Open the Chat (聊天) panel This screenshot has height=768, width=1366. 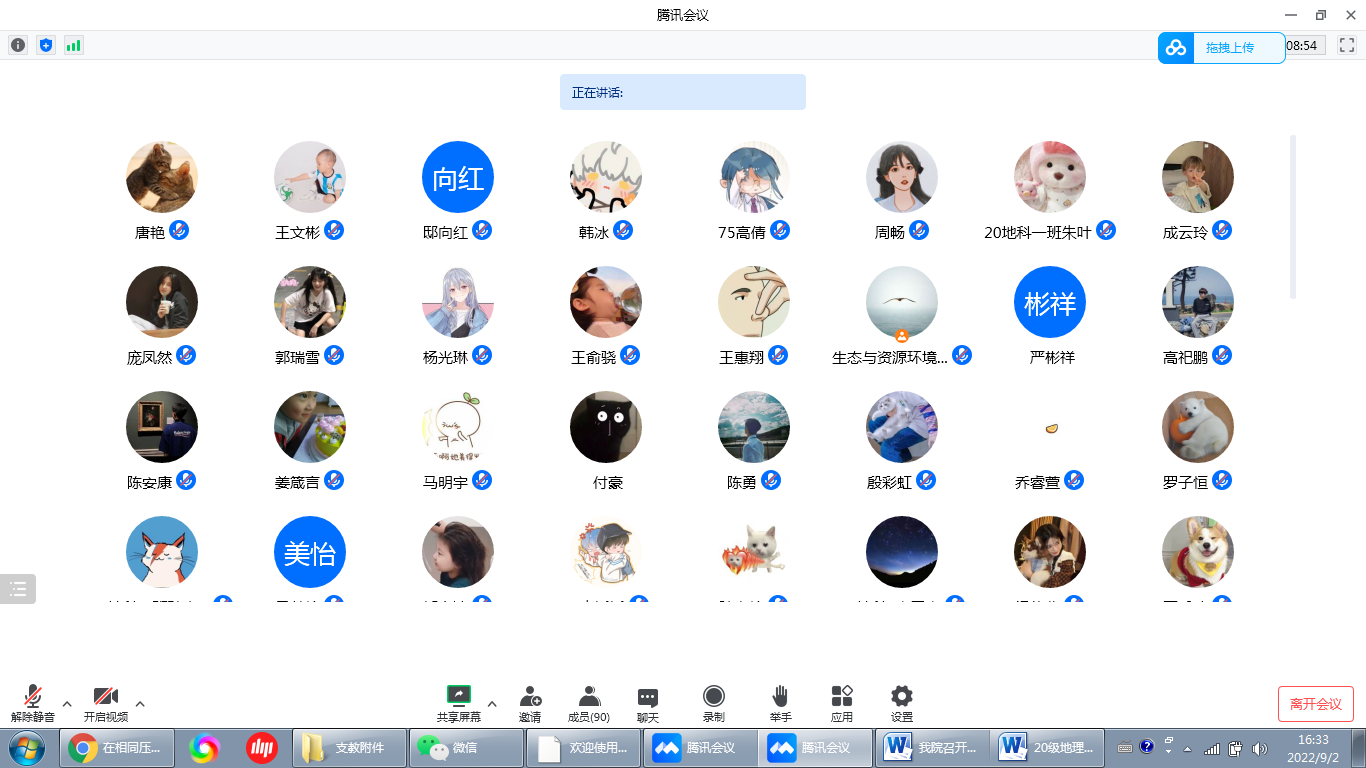click(648, 703)
